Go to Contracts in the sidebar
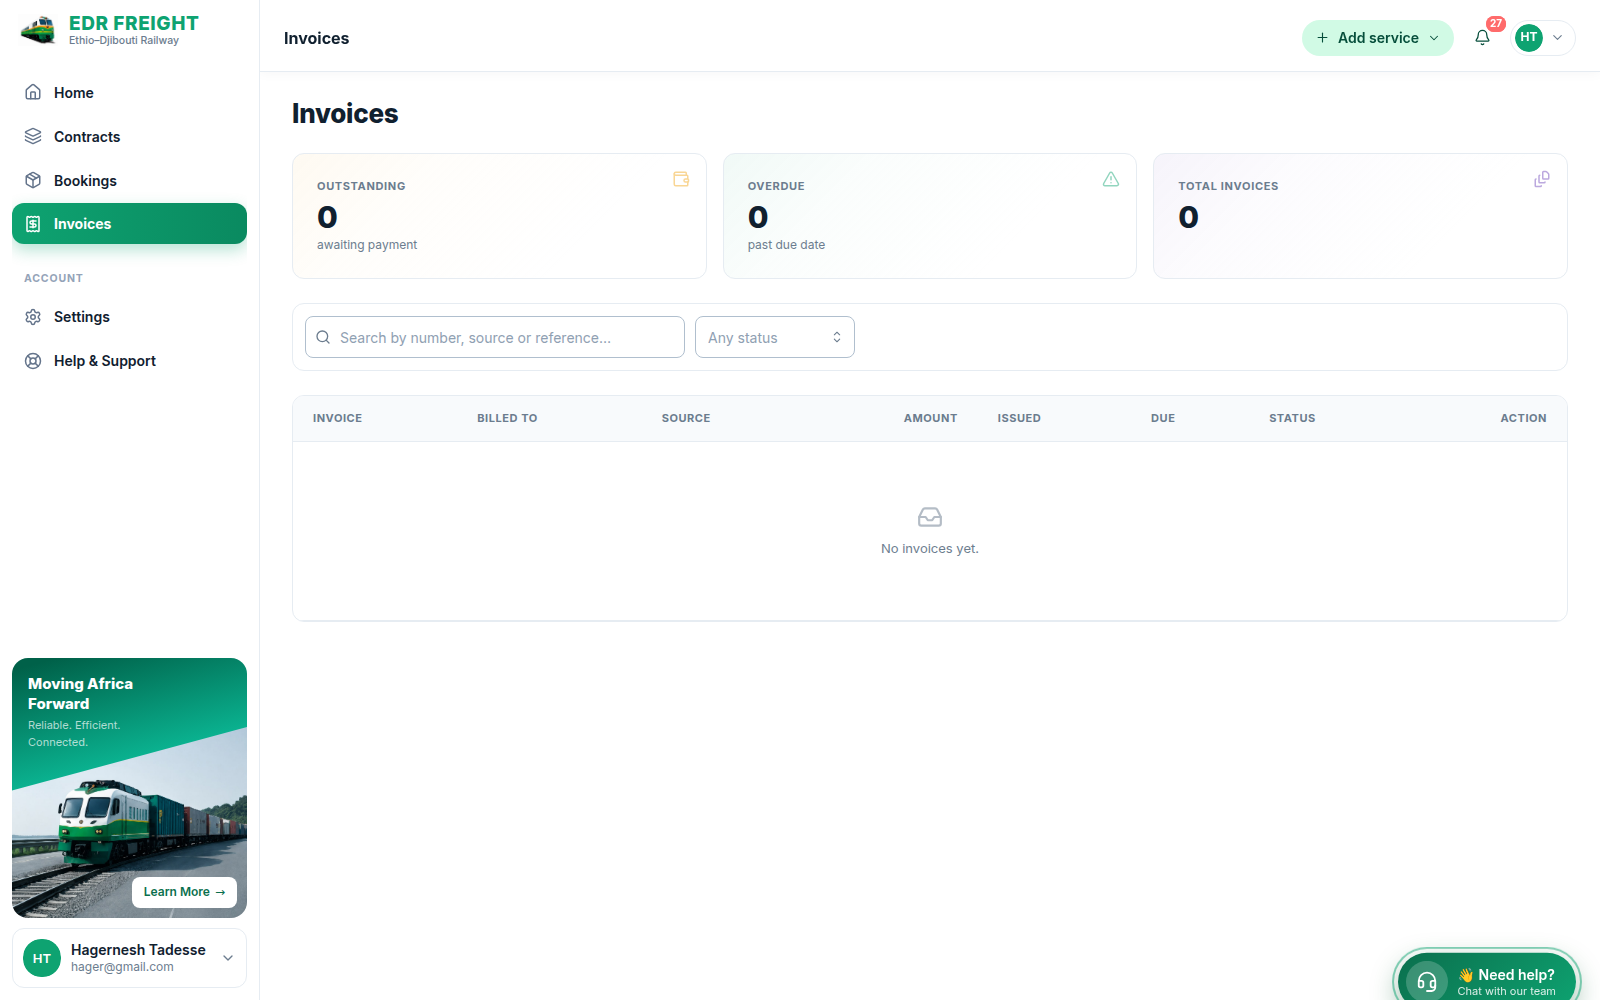 (129, 137)
